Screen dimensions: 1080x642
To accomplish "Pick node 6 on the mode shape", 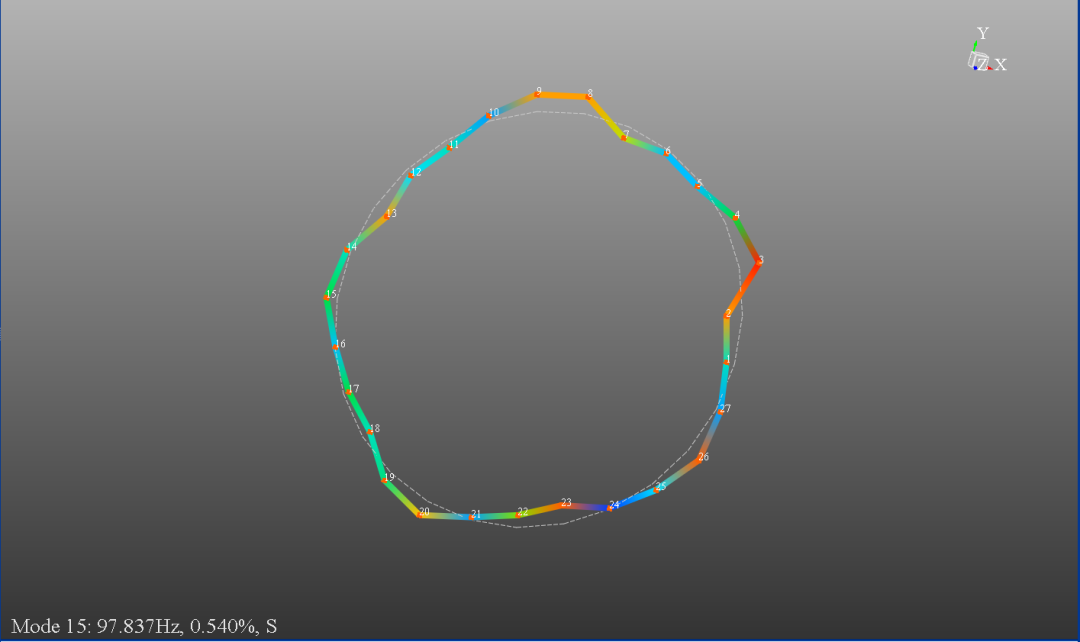I will click(x=665, y=152).
